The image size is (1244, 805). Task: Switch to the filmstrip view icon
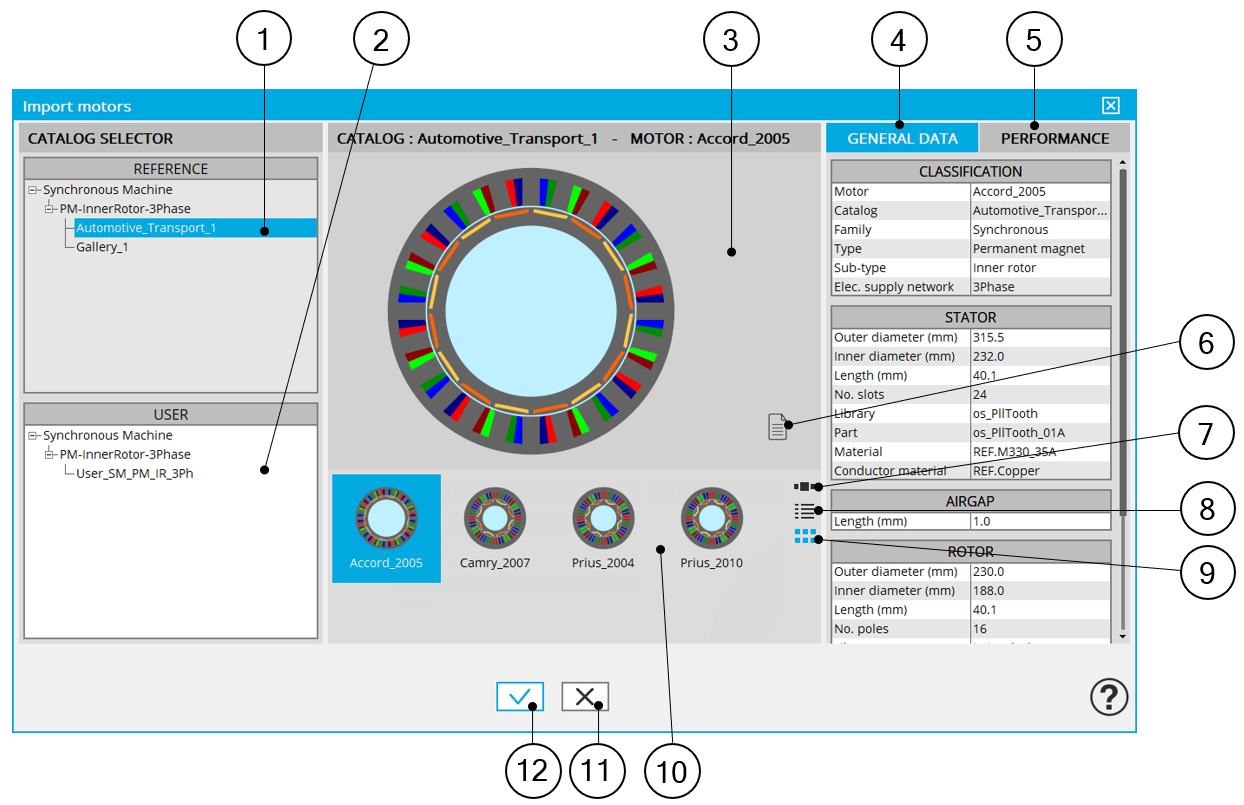[805, 487]
